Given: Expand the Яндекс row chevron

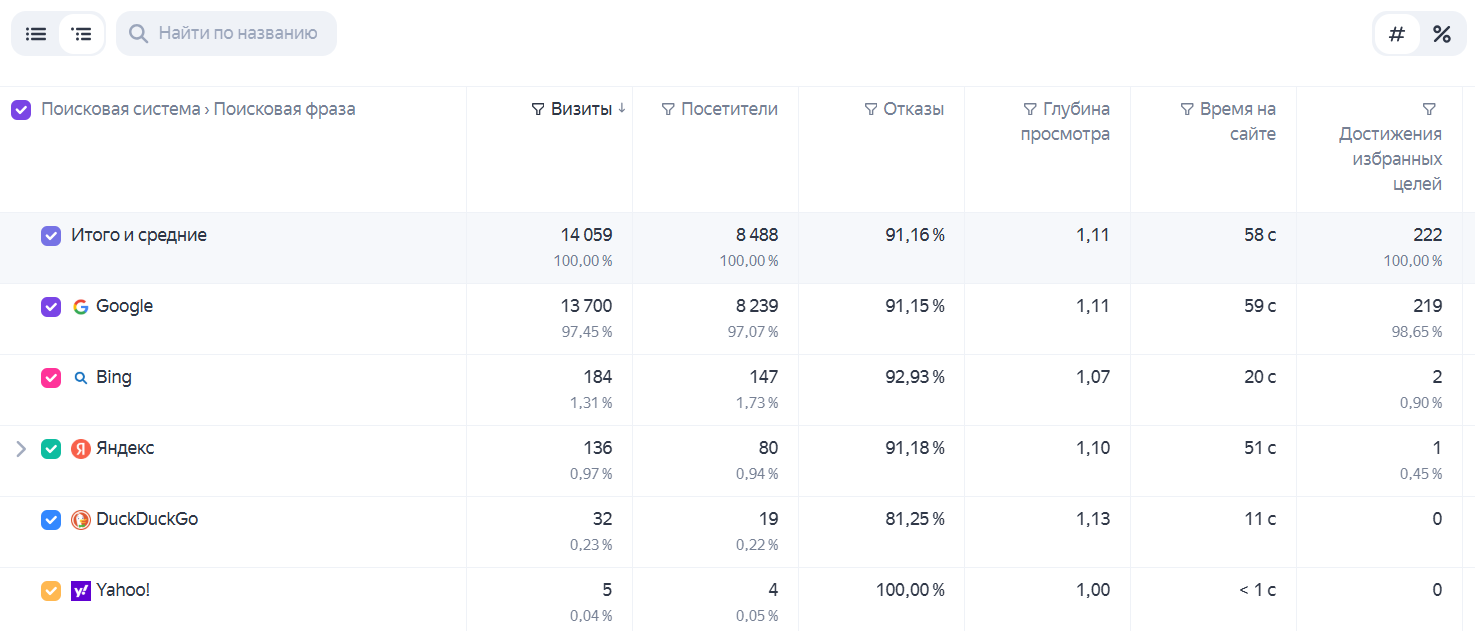Looking at the screenshot, I should coord(20,449).
